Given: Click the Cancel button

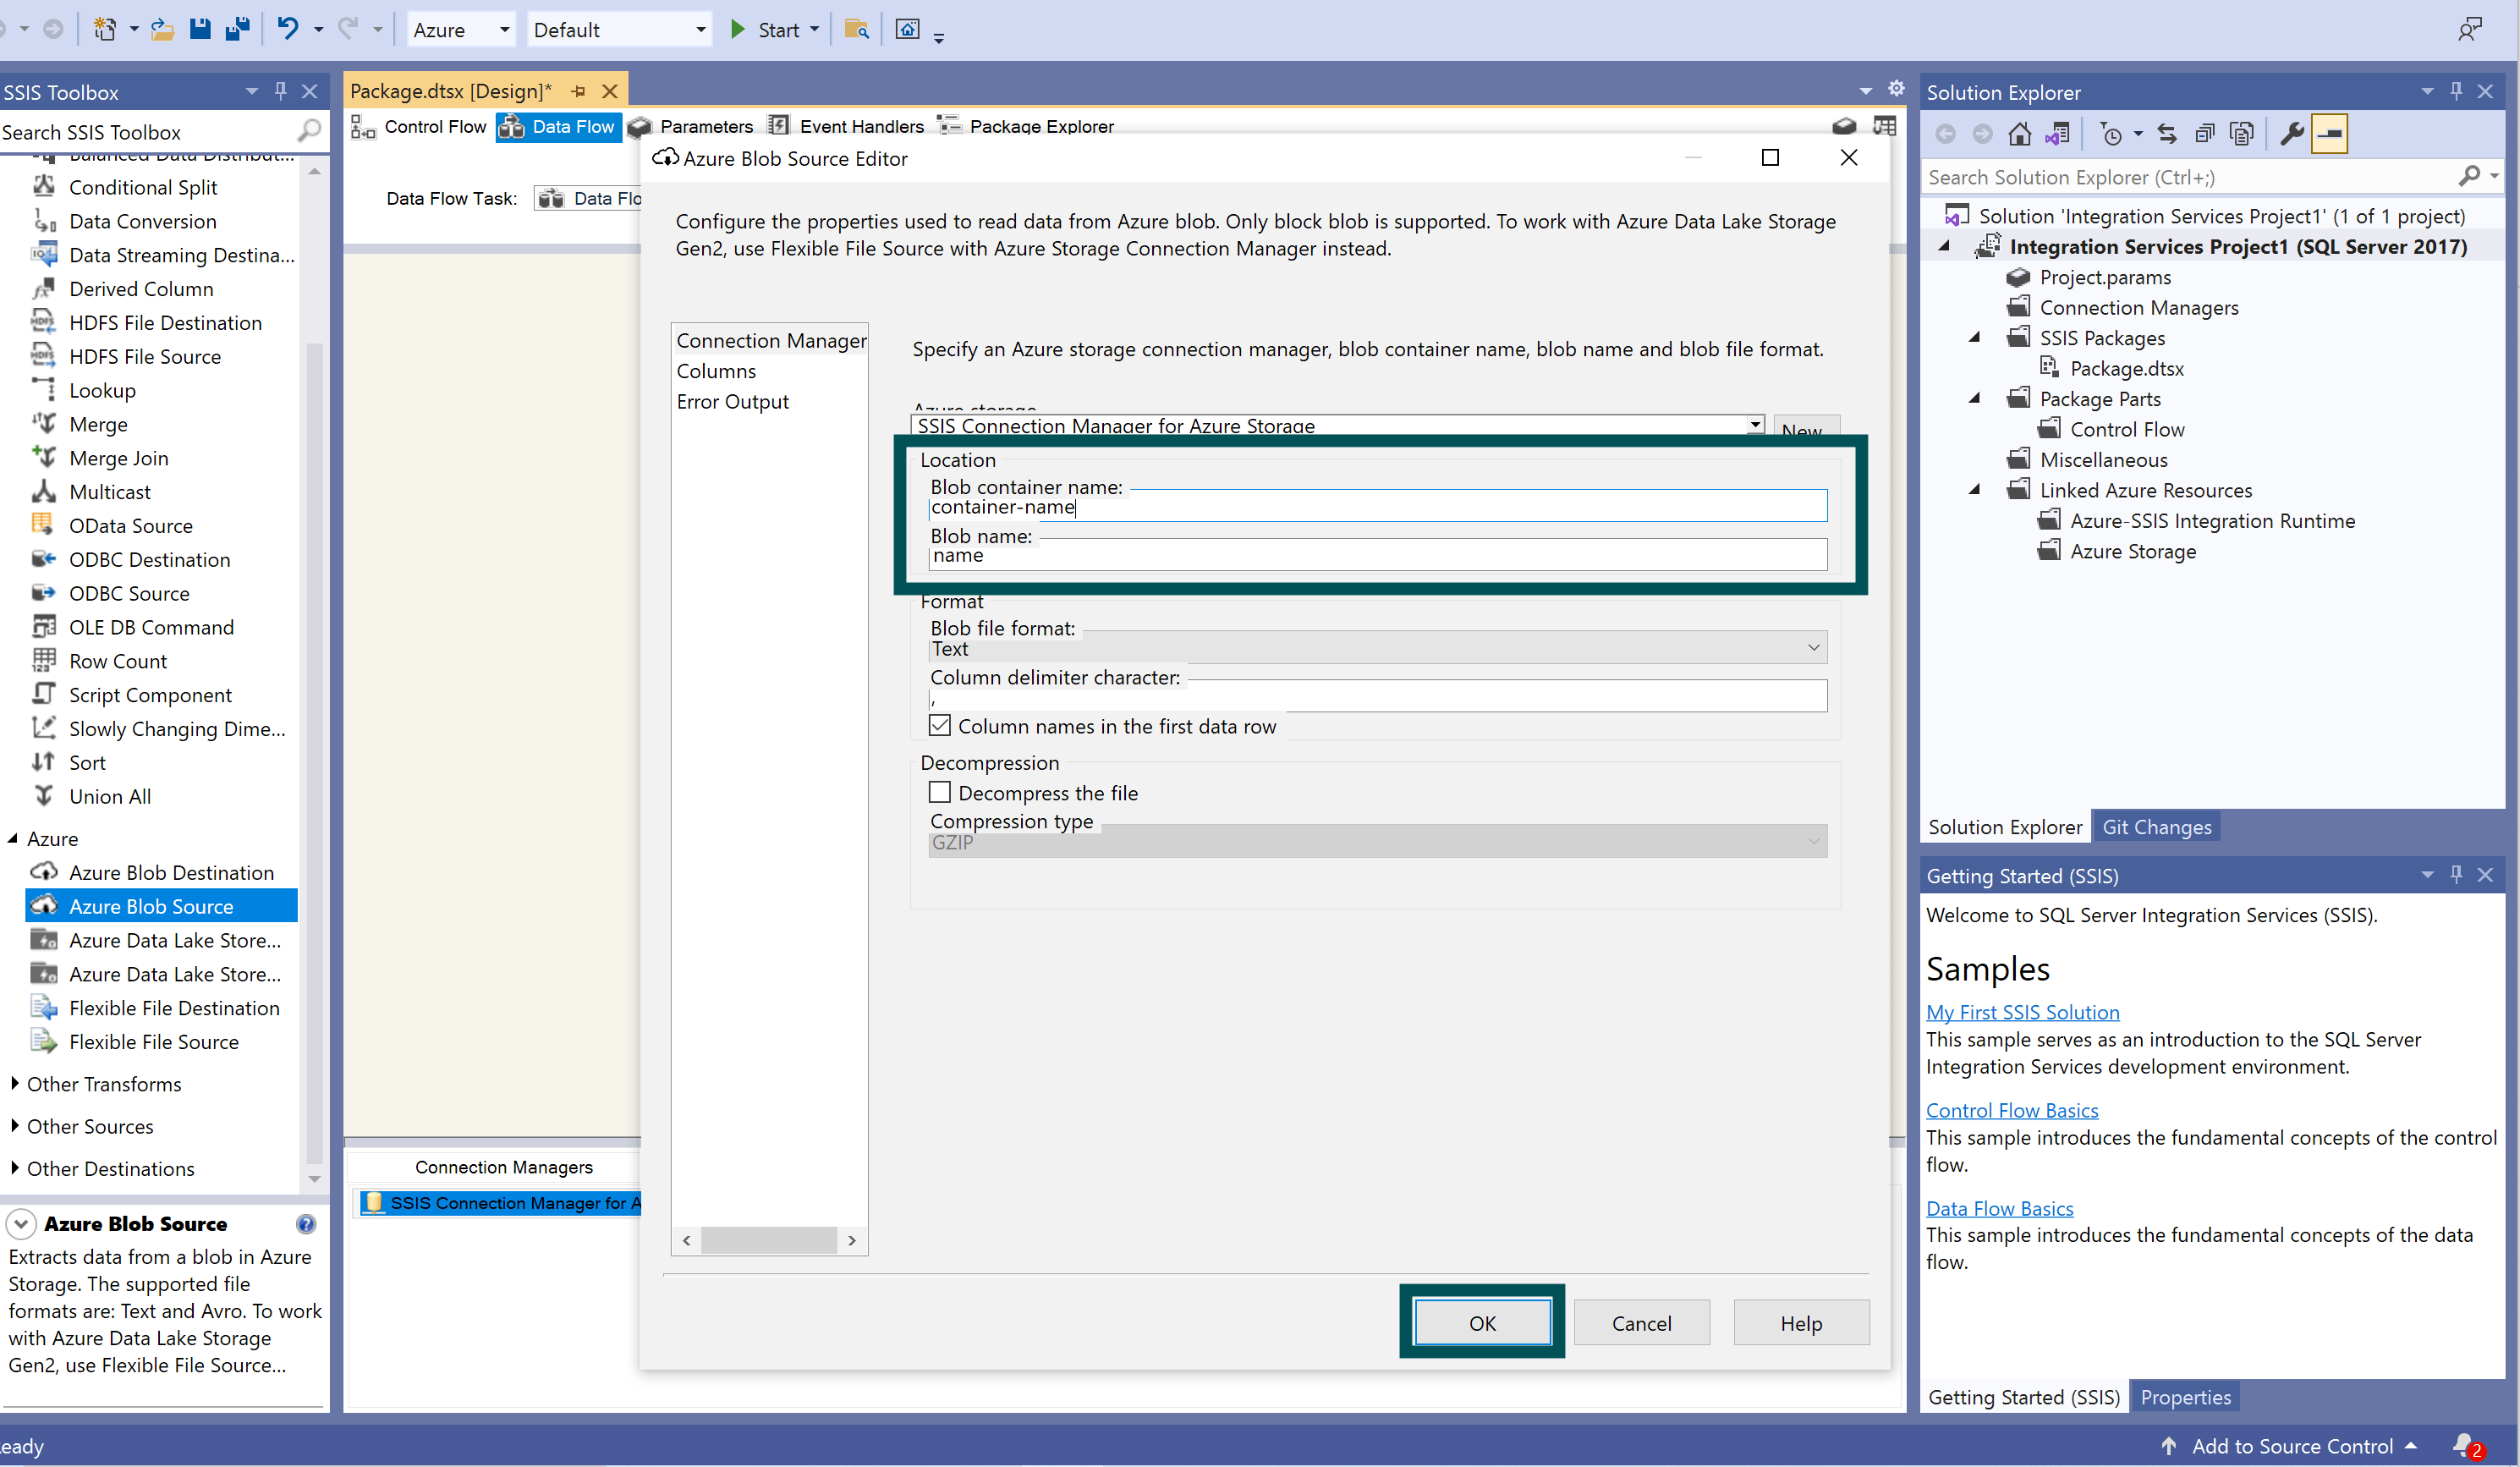Looking at the screenshot, I should (1641, 1322).
